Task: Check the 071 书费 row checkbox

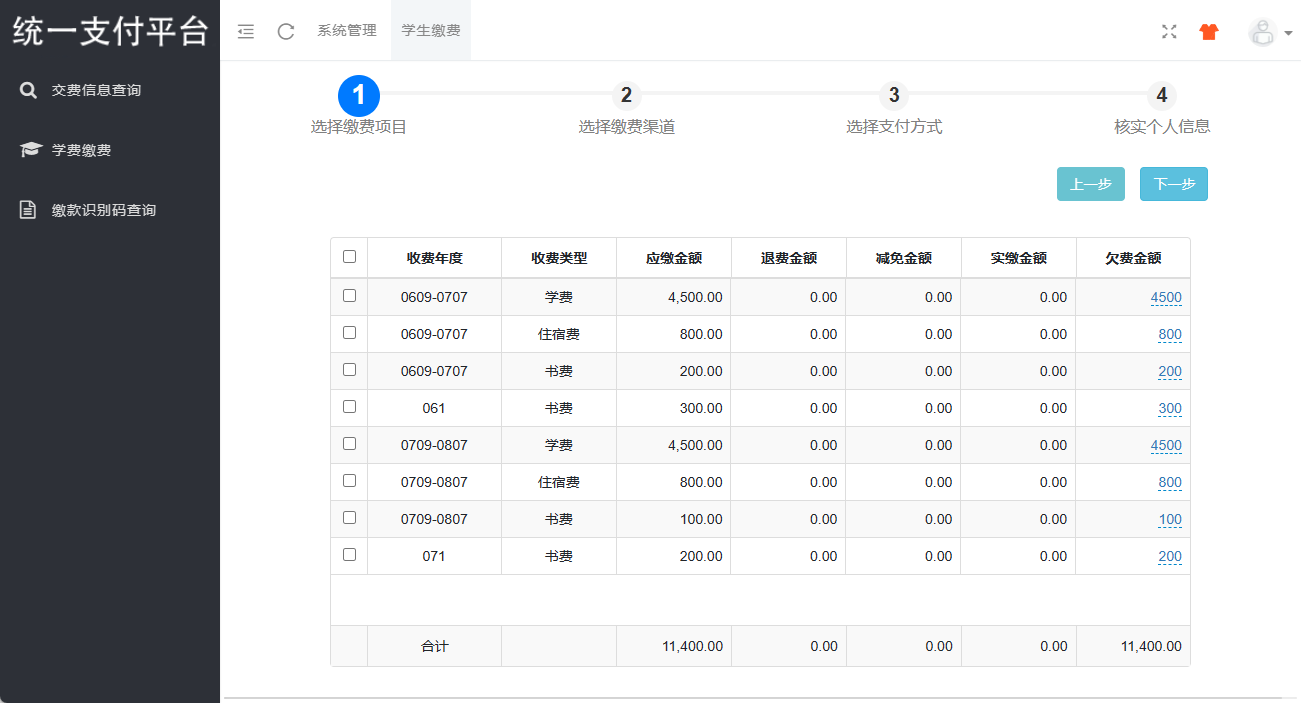Action: coord(349,555)
